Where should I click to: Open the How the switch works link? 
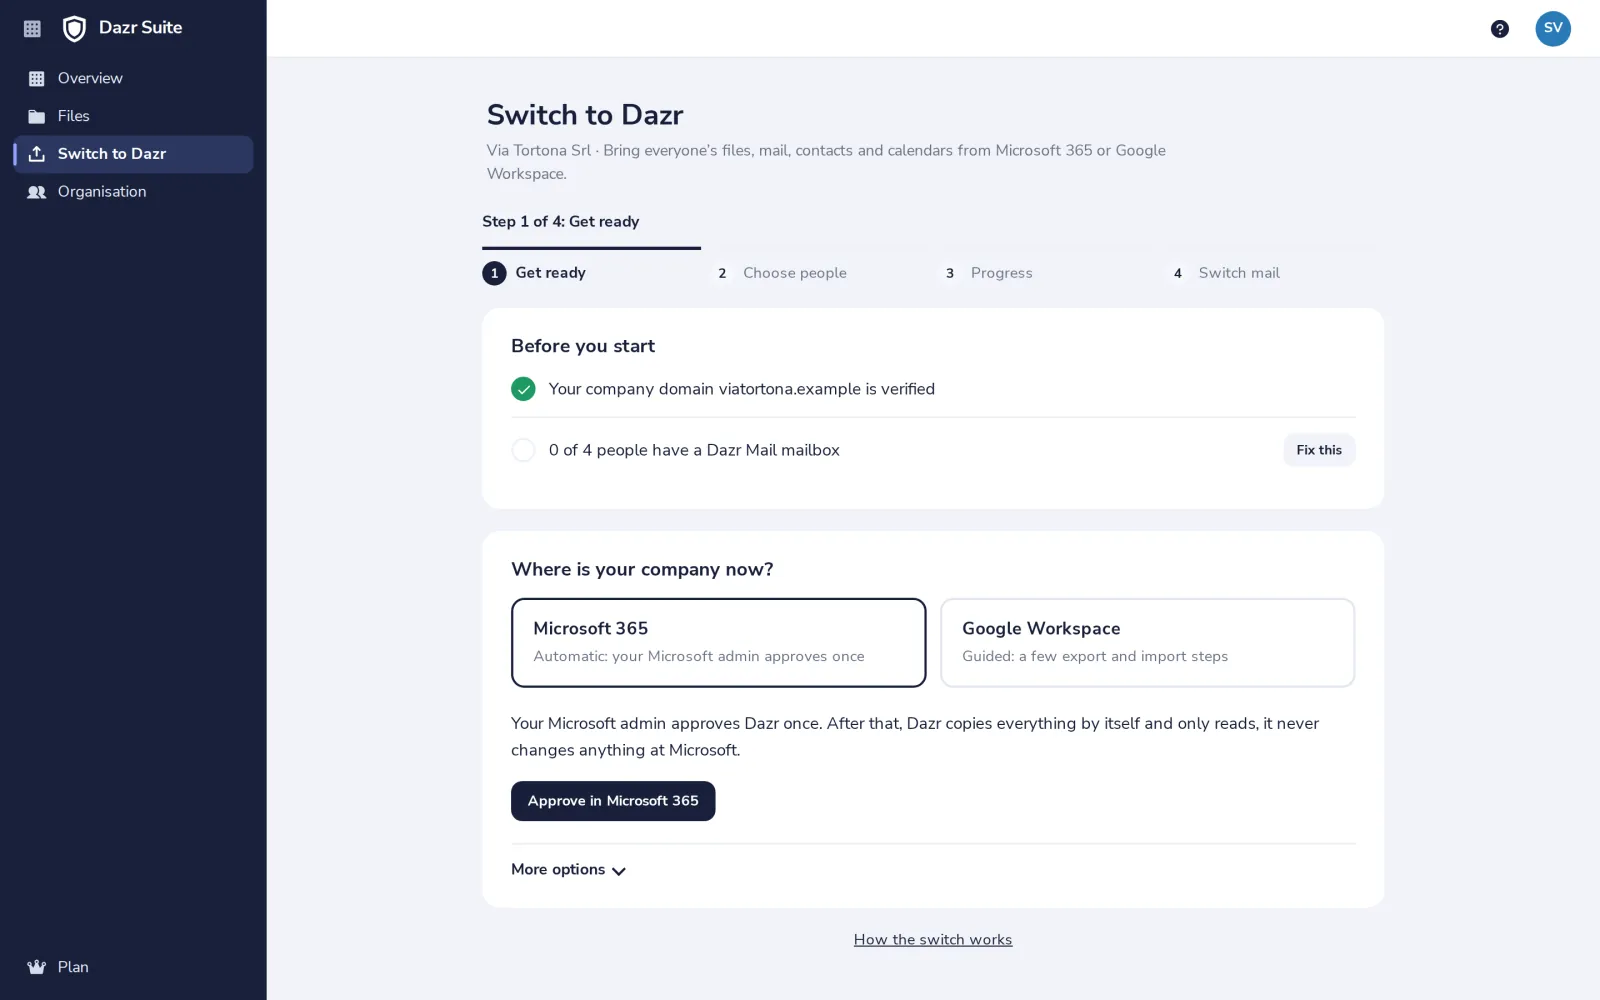tap(933, 940)
